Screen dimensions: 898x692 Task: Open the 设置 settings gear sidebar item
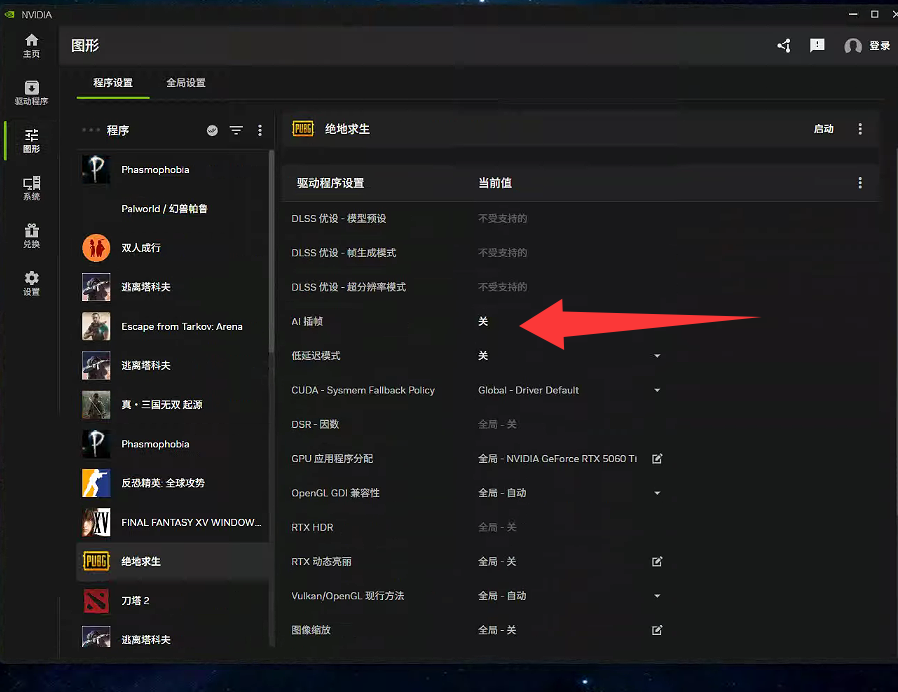click(x=31, y=284)
